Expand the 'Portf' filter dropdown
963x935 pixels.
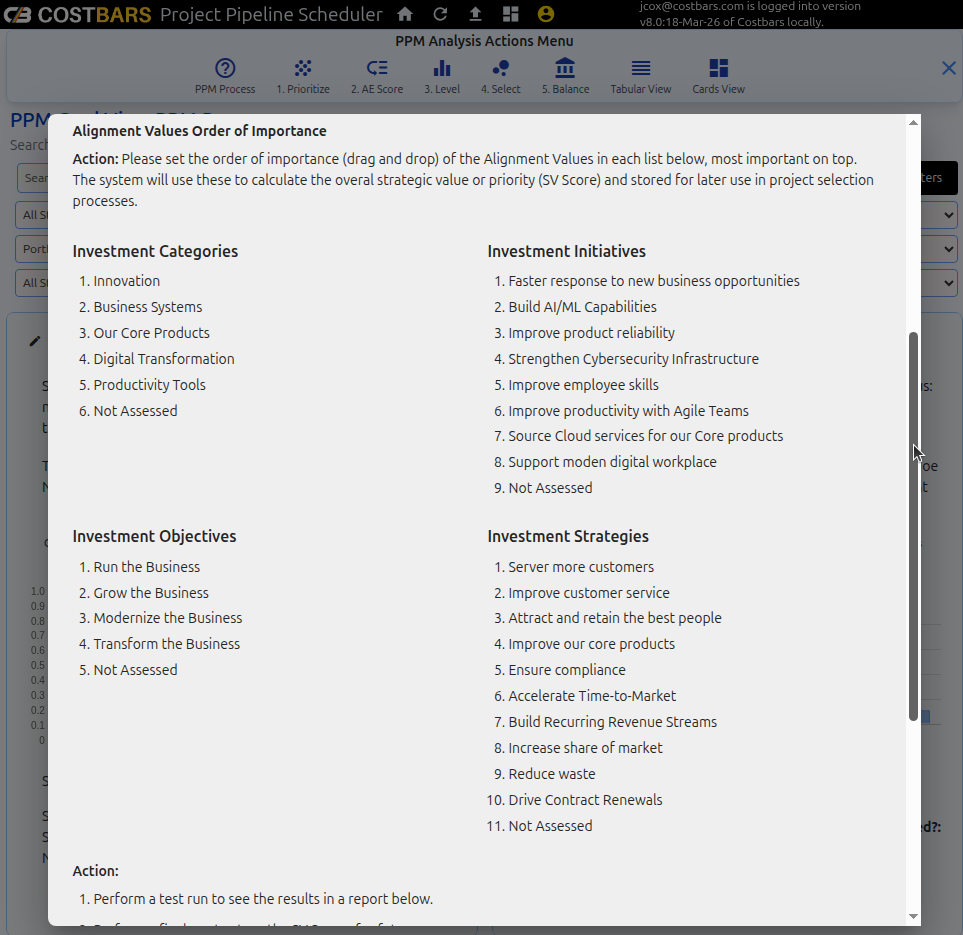click(32, 249)
